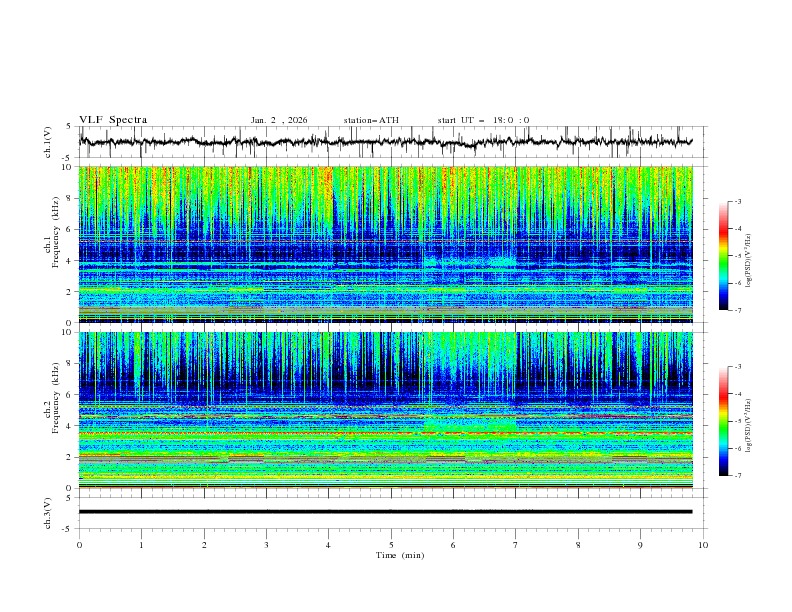Click the "5" tick of ch.1(V) axis
This screenshot has height=612, width=792.
70,127
